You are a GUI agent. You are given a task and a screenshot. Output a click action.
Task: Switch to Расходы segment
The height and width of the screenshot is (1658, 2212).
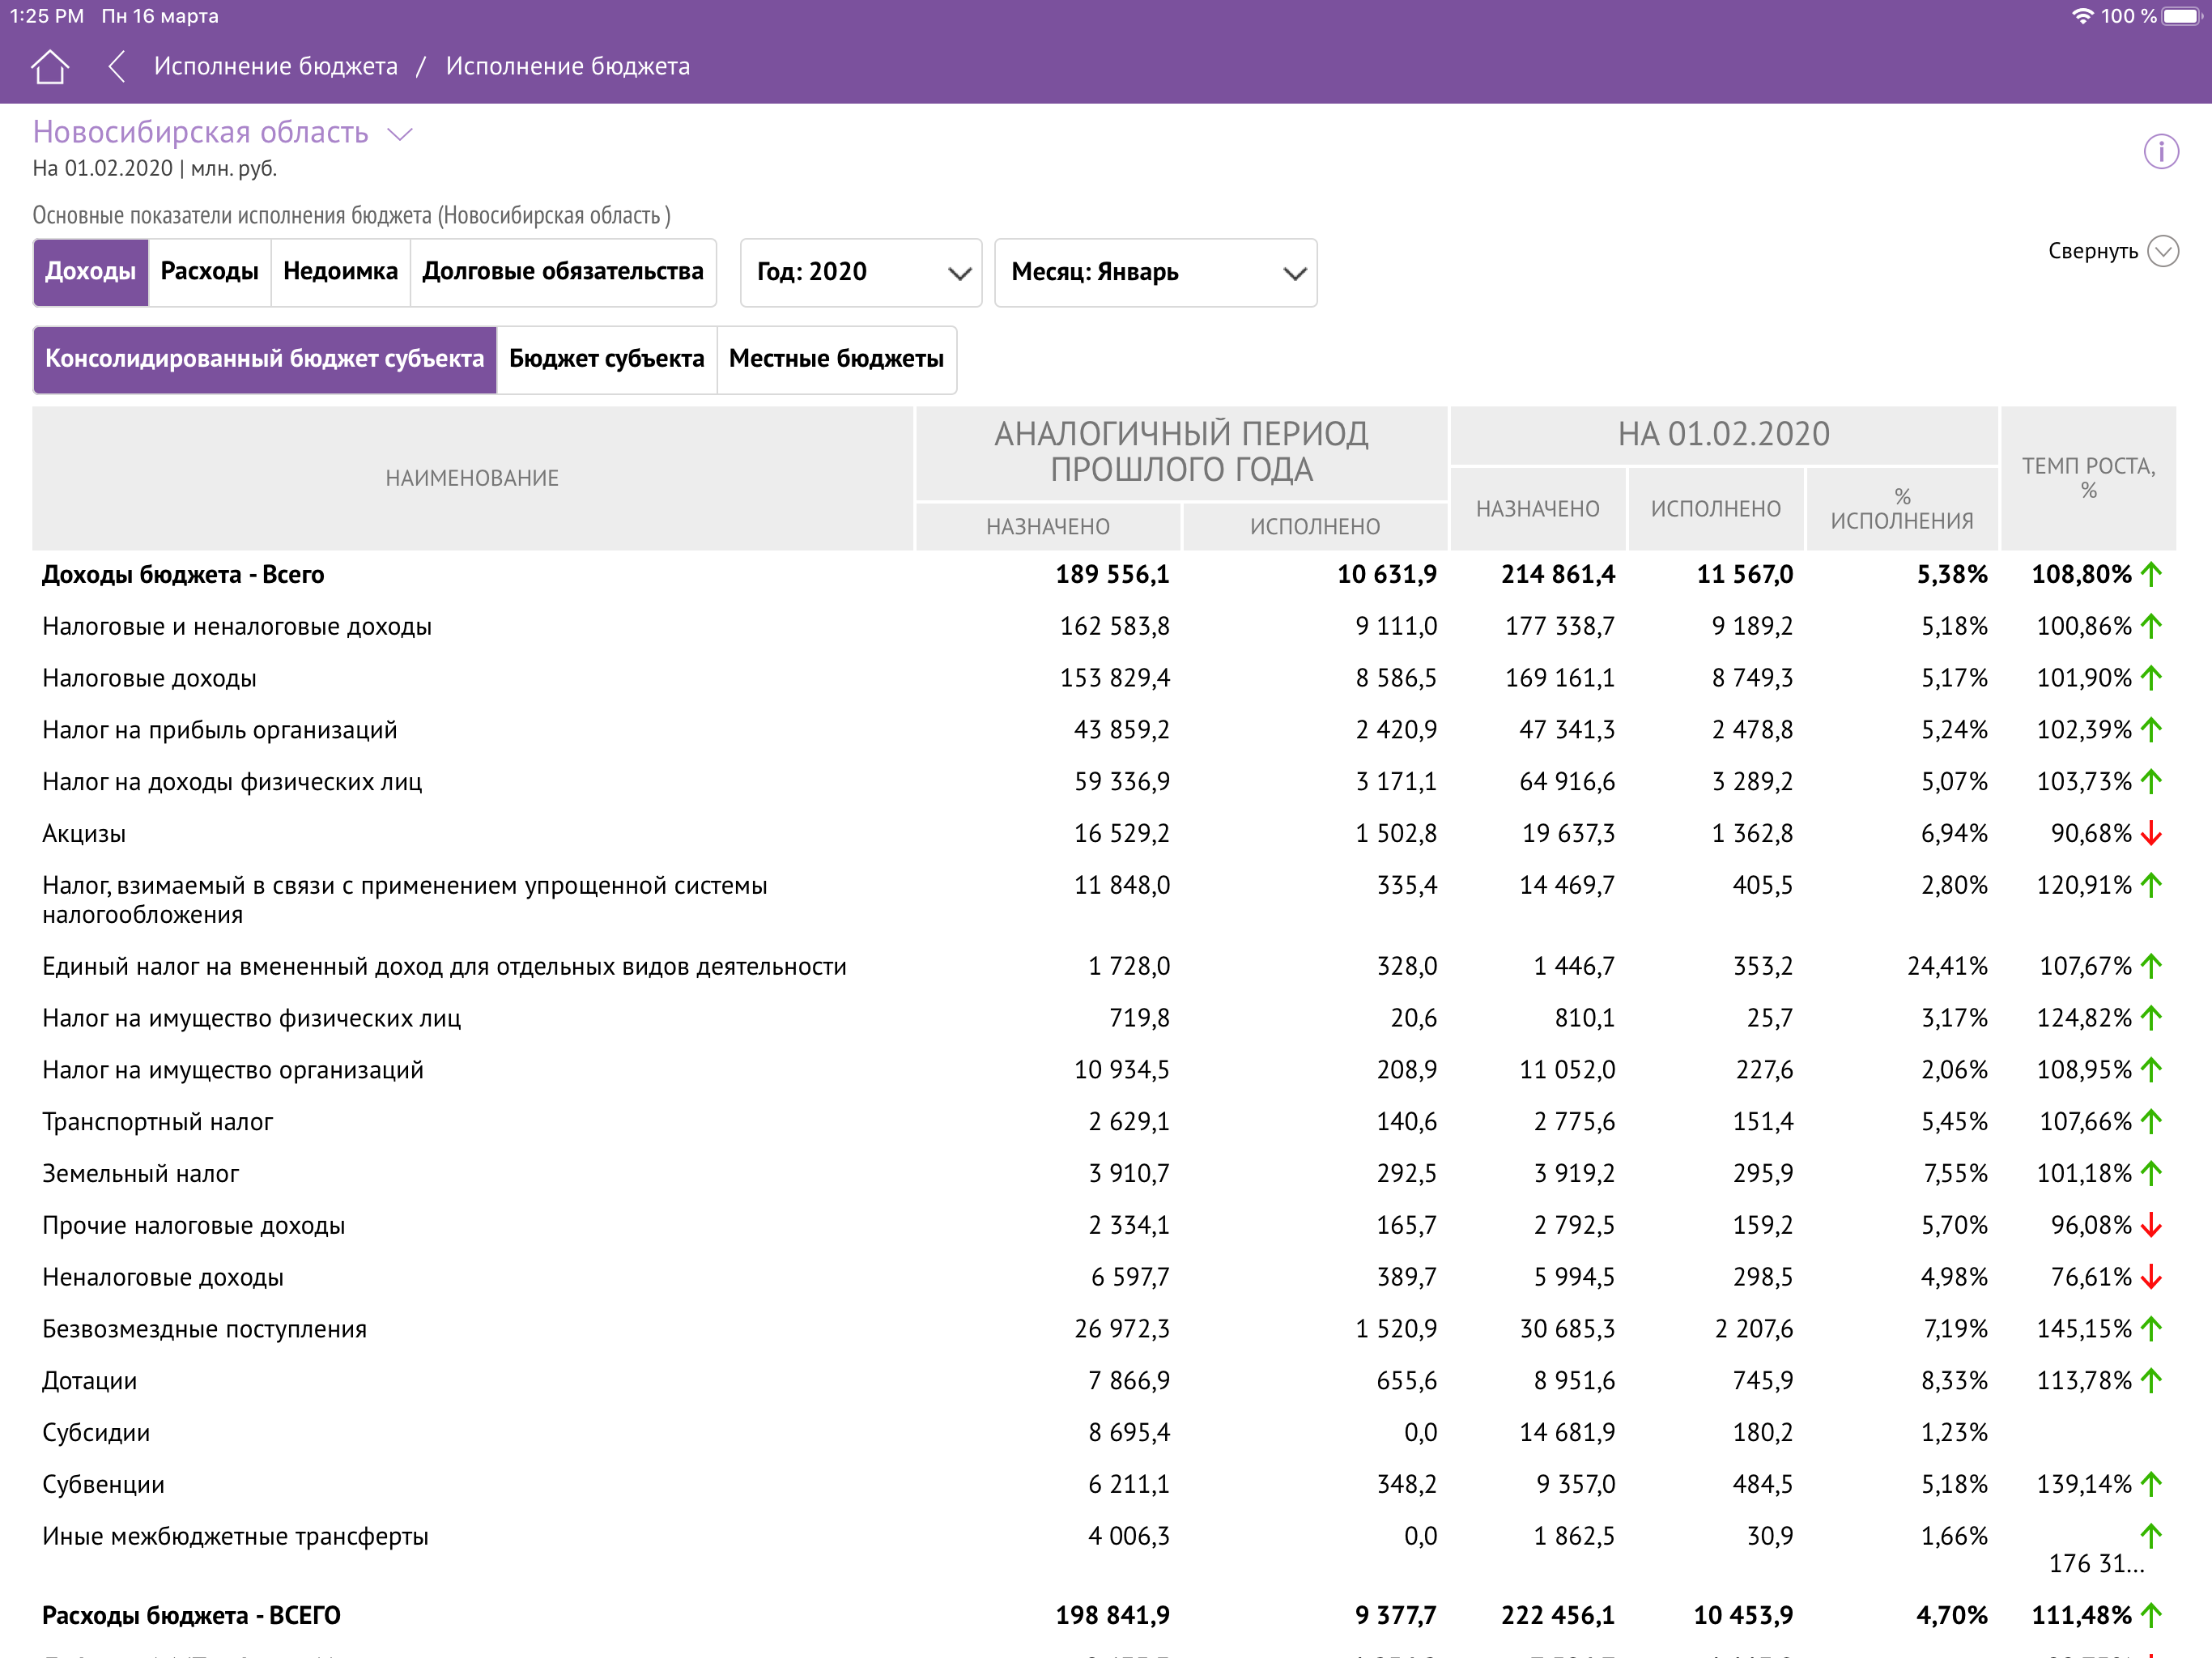point(209,272)
